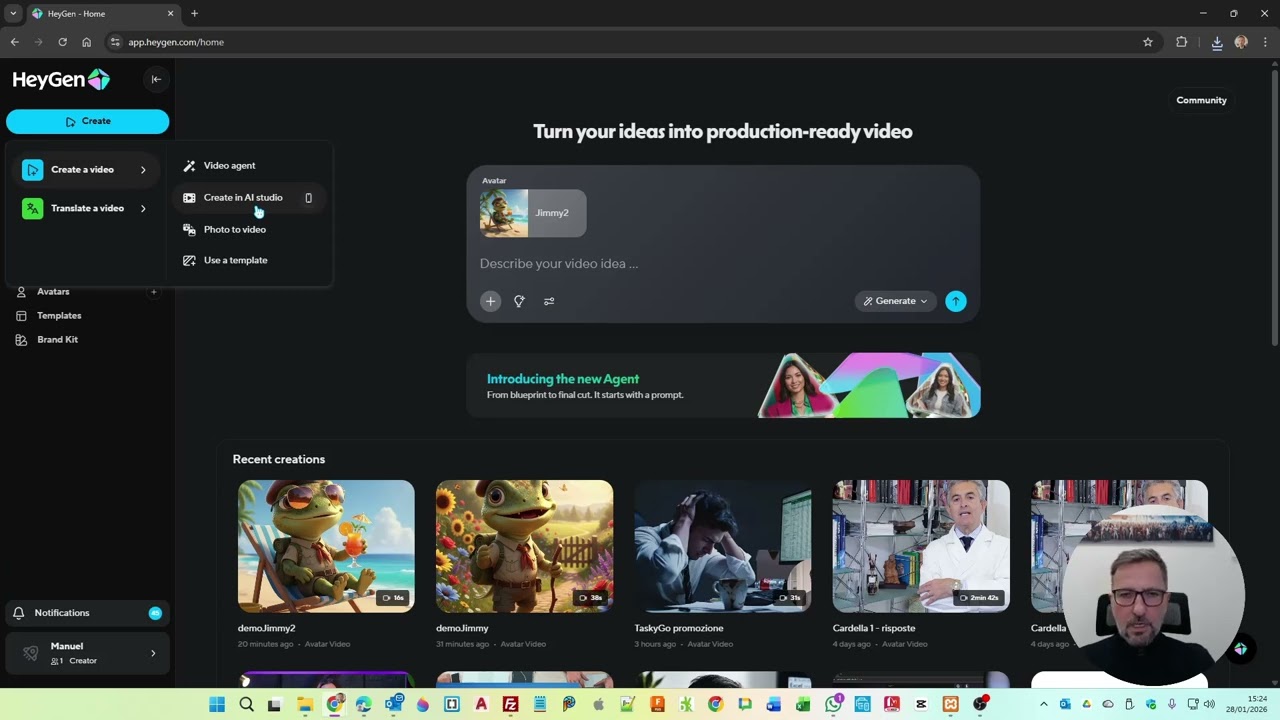Reload the HeyGen page
1280x720 pixels.
tap(62, 42)
